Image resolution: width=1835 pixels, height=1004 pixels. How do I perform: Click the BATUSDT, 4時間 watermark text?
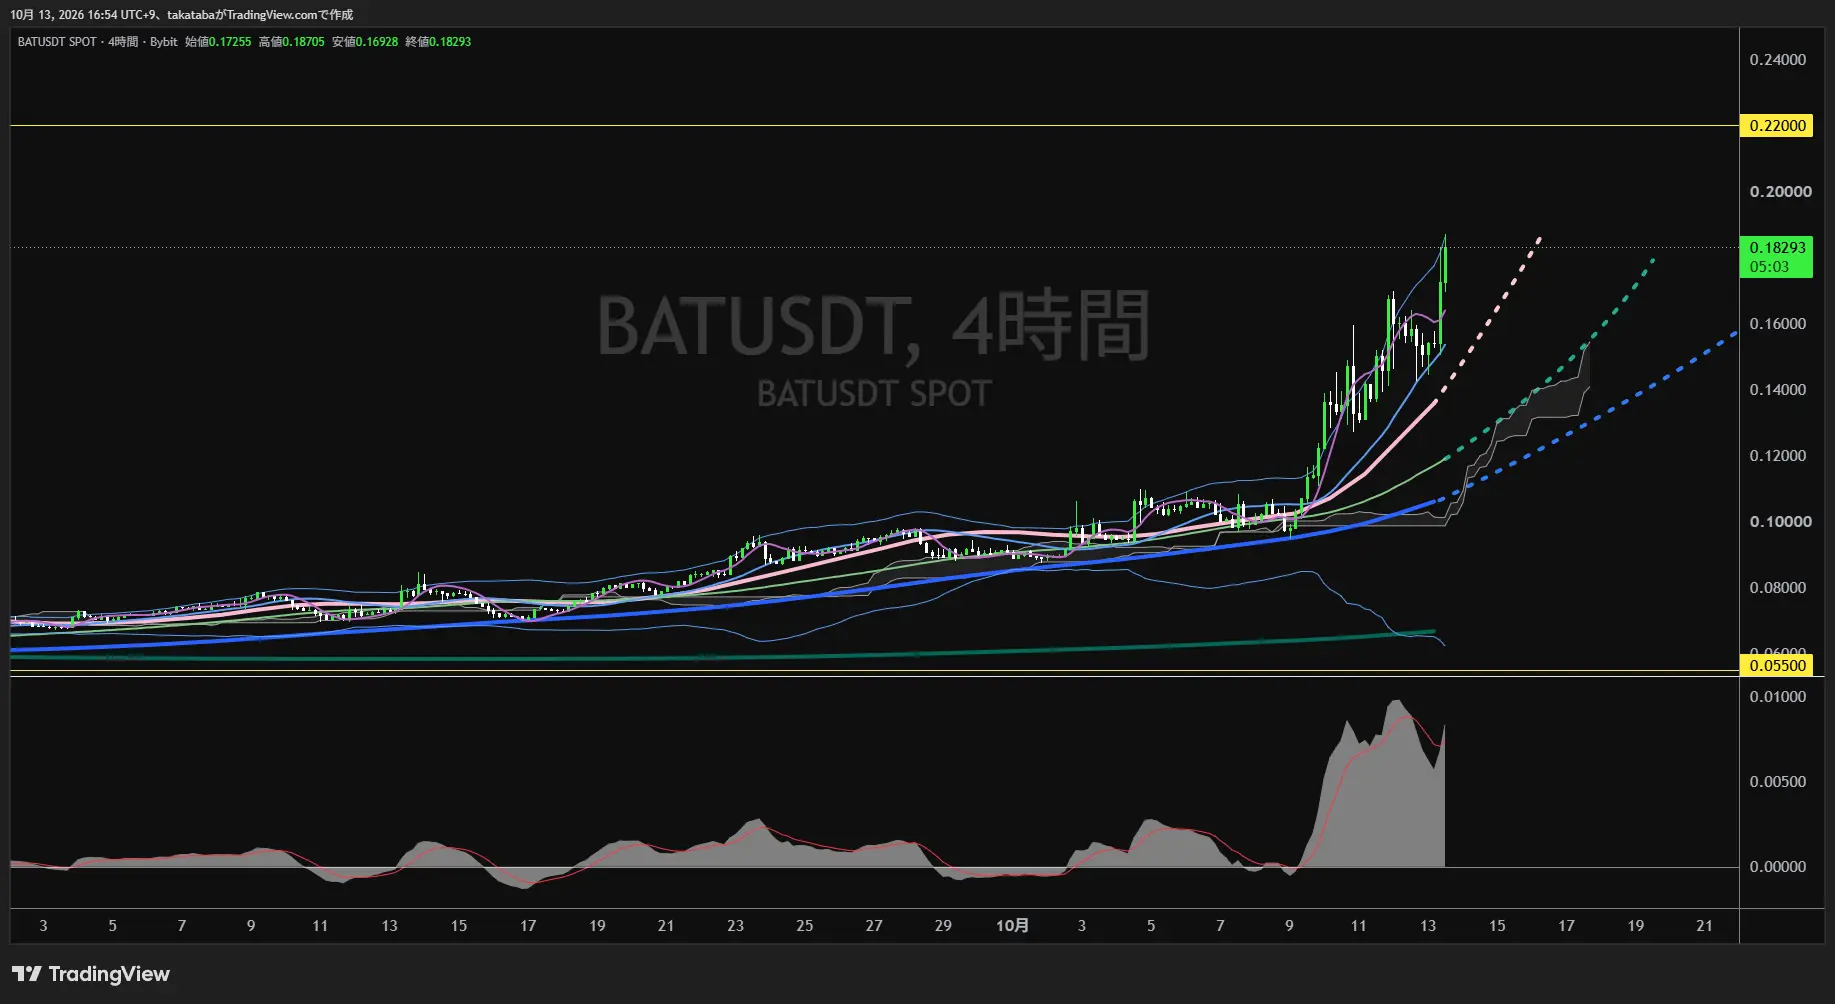click(874, 326)
